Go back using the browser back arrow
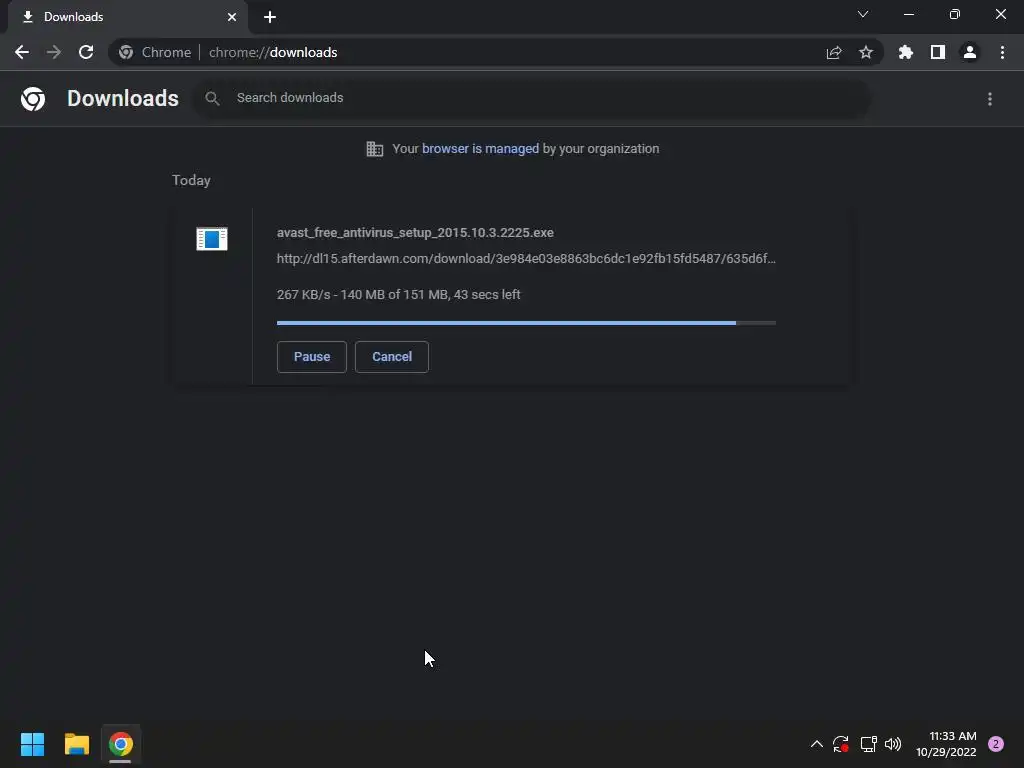Viewport: 1024px width, 768px height. point(22,52)
